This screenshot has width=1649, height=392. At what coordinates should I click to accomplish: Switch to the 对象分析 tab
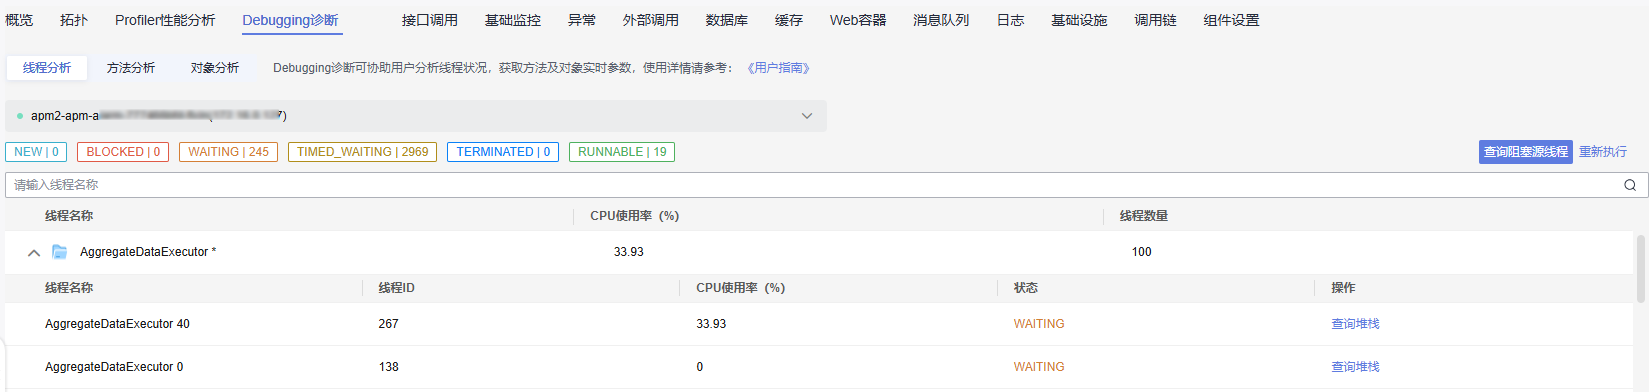coord(215,68)
